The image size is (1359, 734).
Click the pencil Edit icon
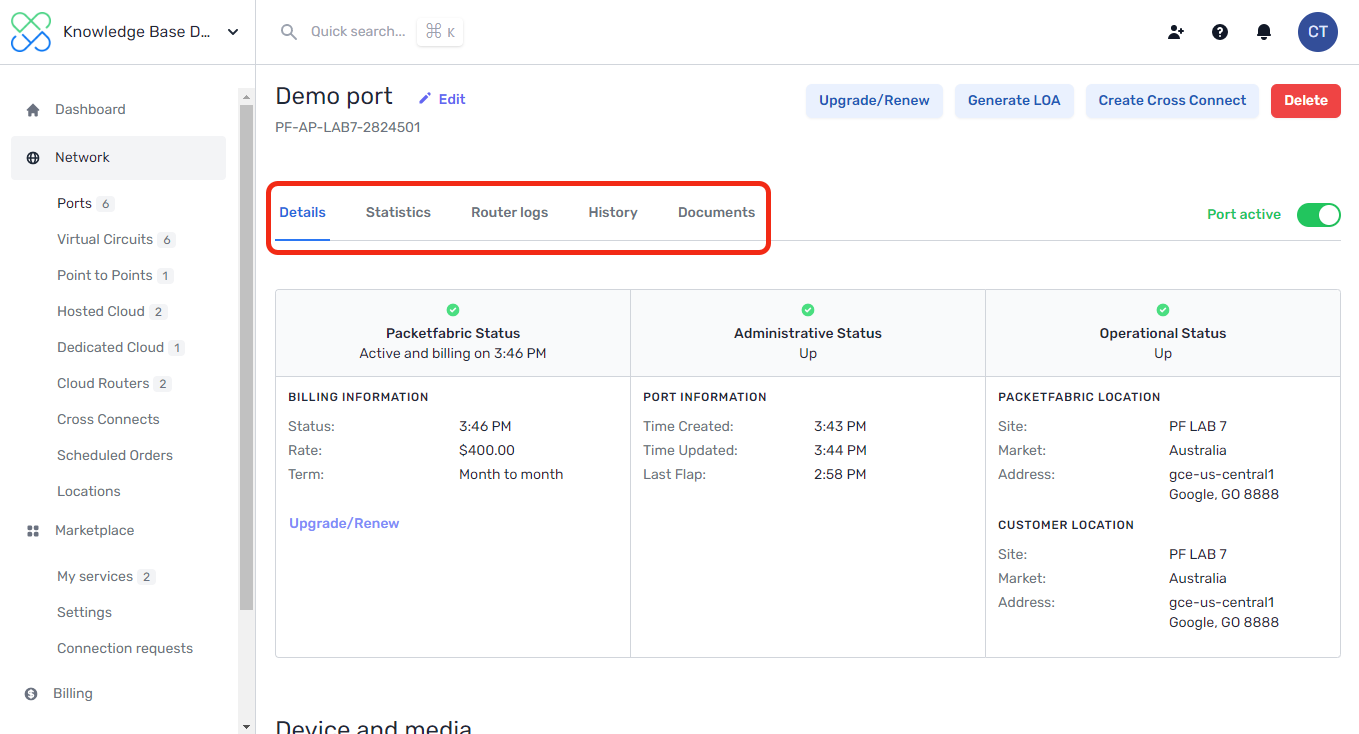click(x=425, y=99)
